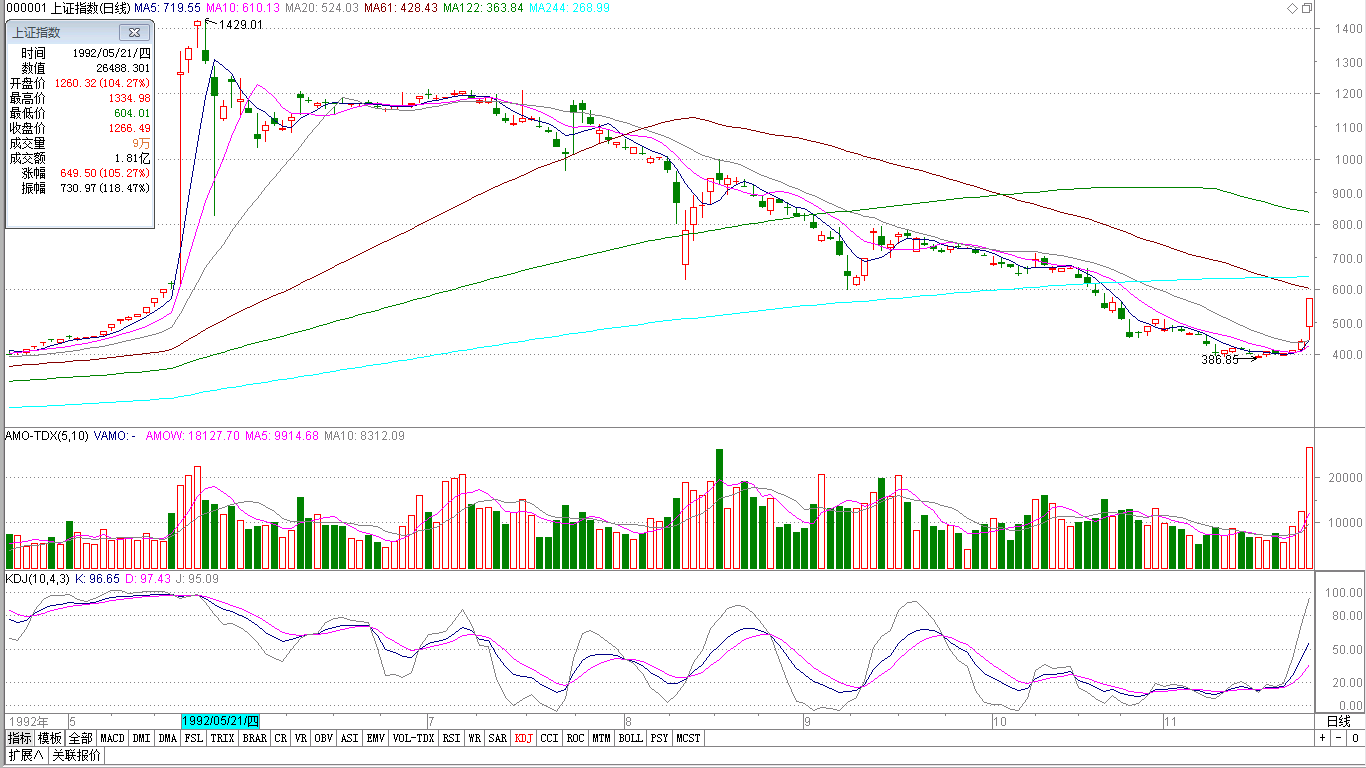This screenshot has height=768, width=1366.
Task: Expand the 扩展 panel
Action: (26, 755)
